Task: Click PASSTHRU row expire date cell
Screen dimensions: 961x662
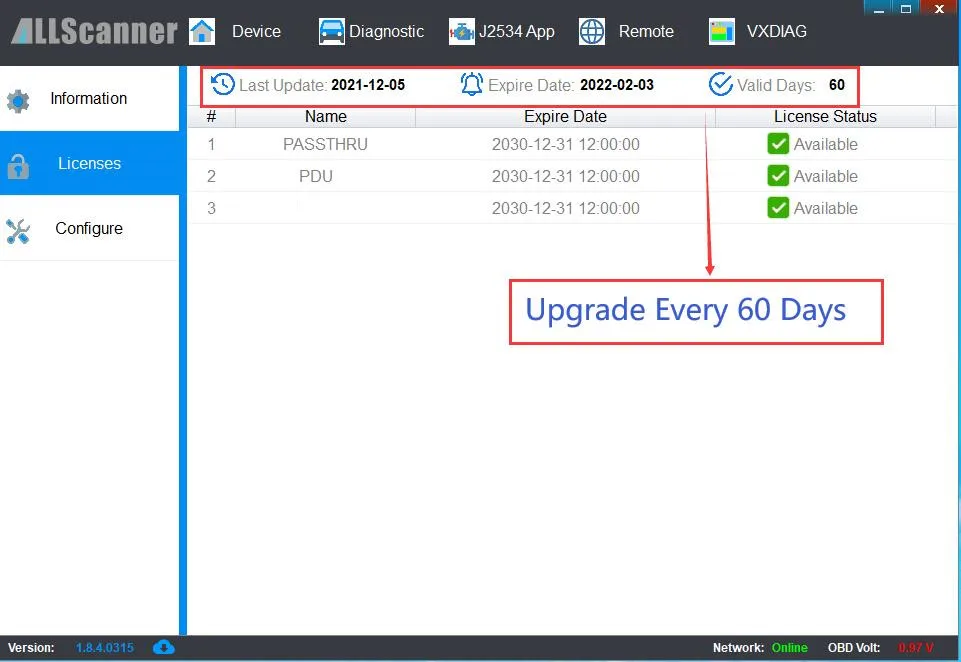Action: point(566,145)
